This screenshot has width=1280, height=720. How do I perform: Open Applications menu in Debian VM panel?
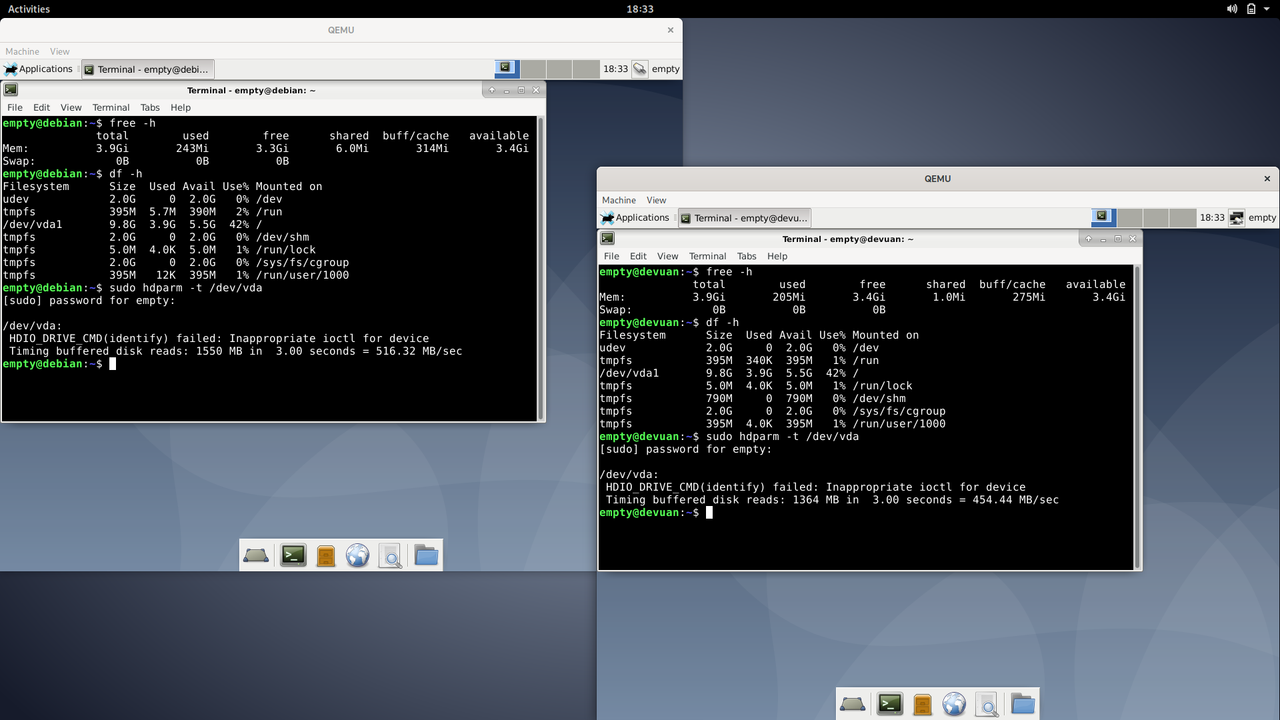click(38, 69)
